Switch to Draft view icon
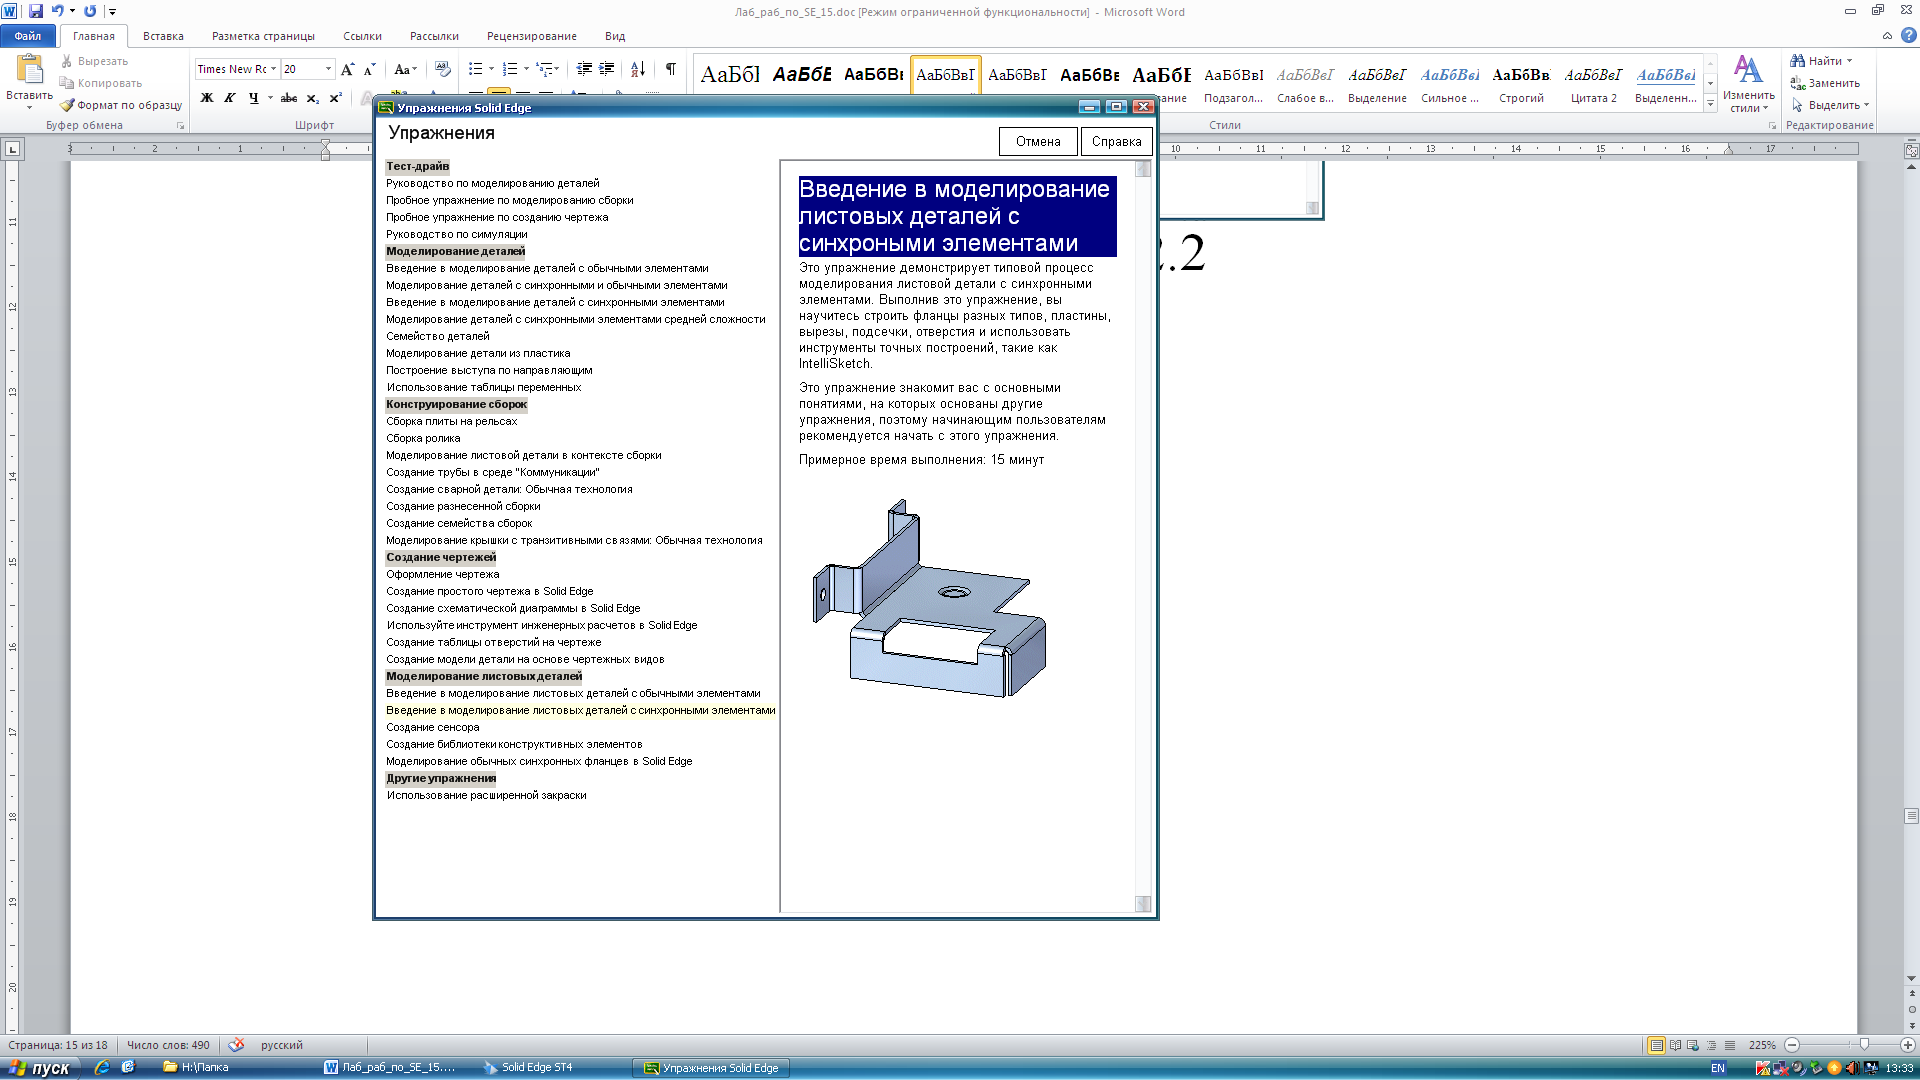Screen dimensions: 1920x1080 [1730, 1045]
